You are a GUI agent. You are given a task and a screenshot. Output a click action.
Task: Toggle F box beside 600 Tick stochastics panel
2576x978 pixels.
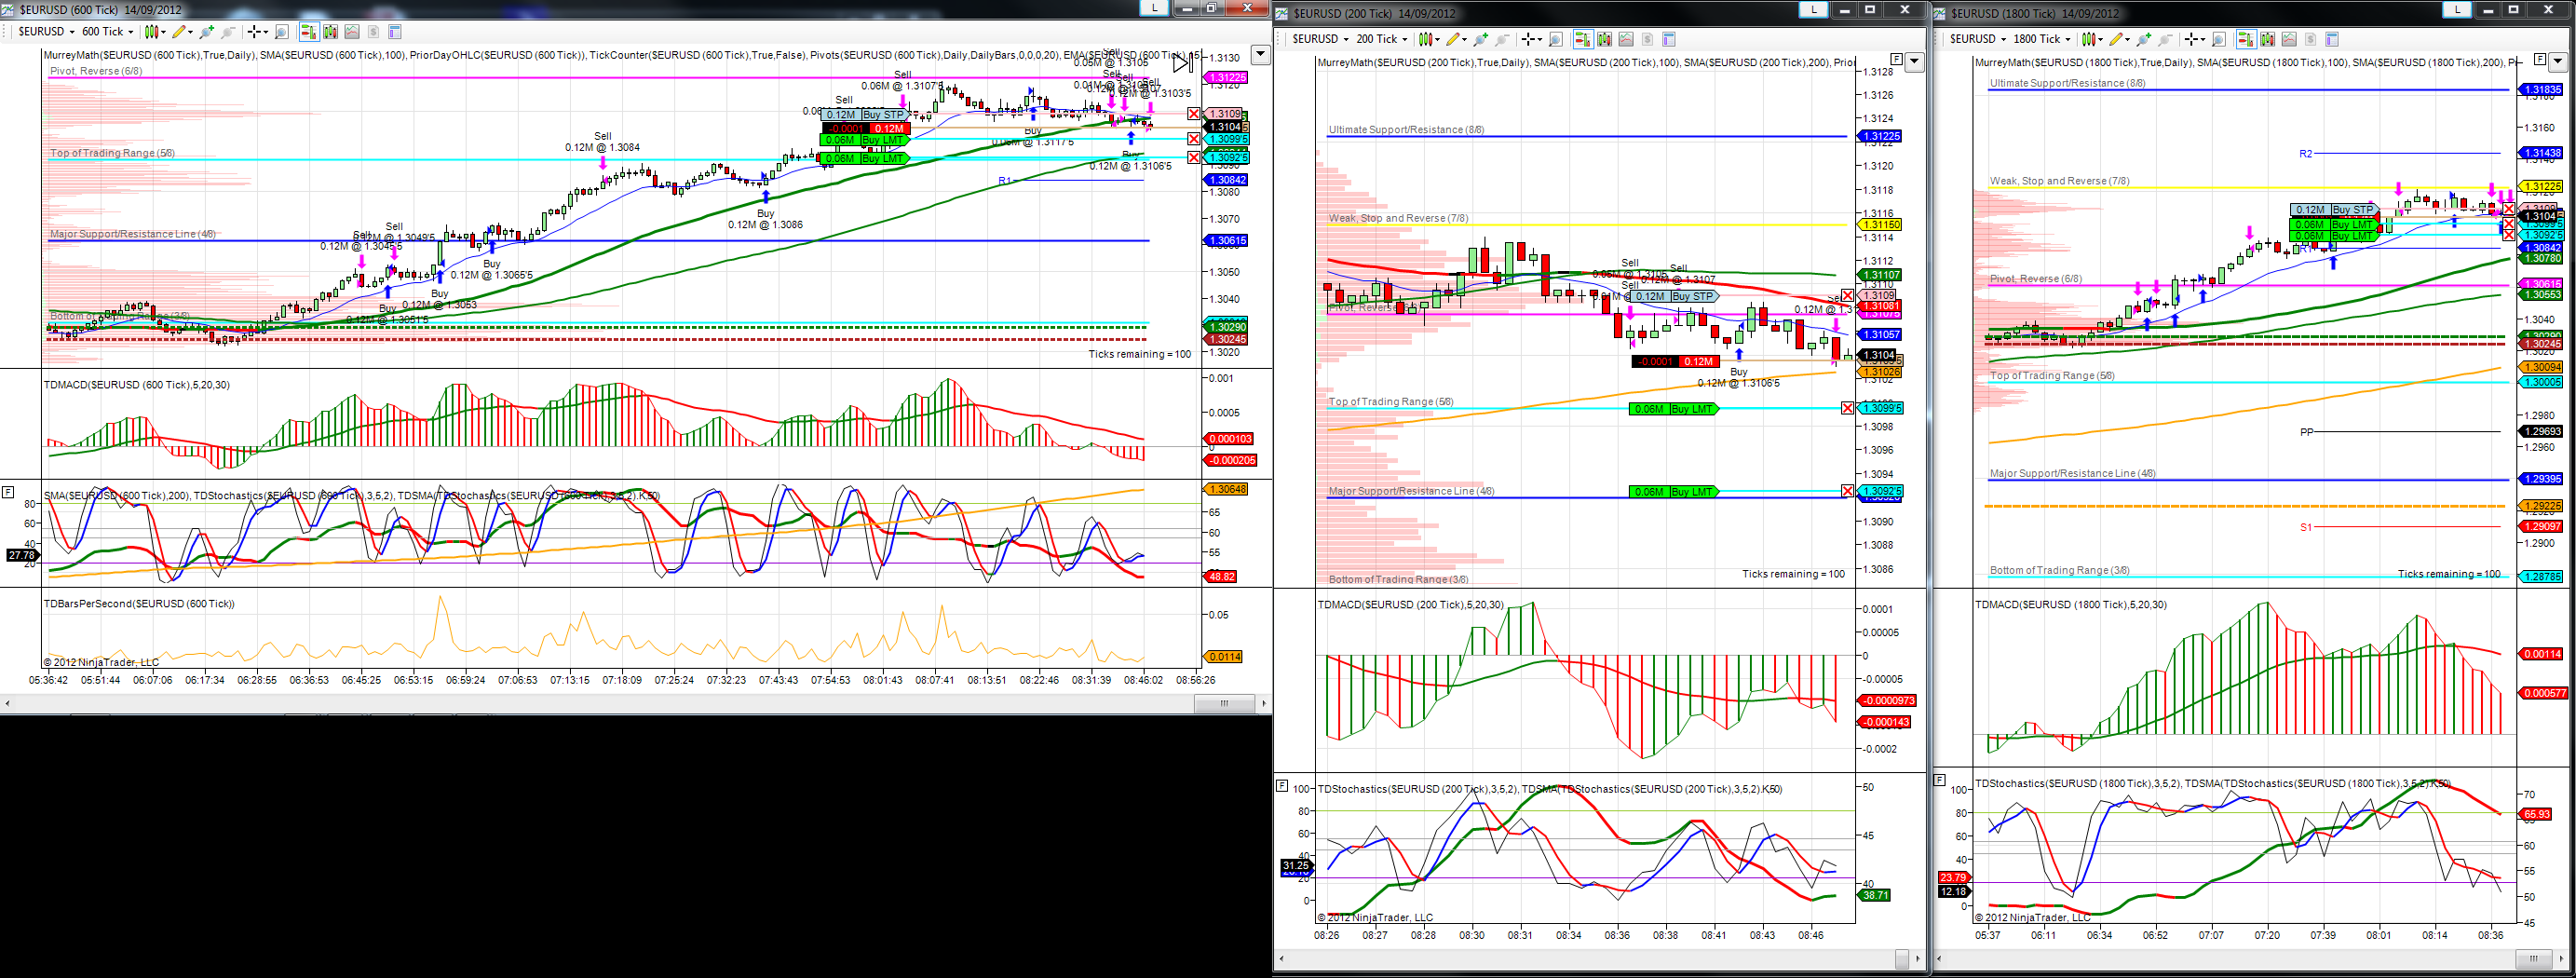8,492
